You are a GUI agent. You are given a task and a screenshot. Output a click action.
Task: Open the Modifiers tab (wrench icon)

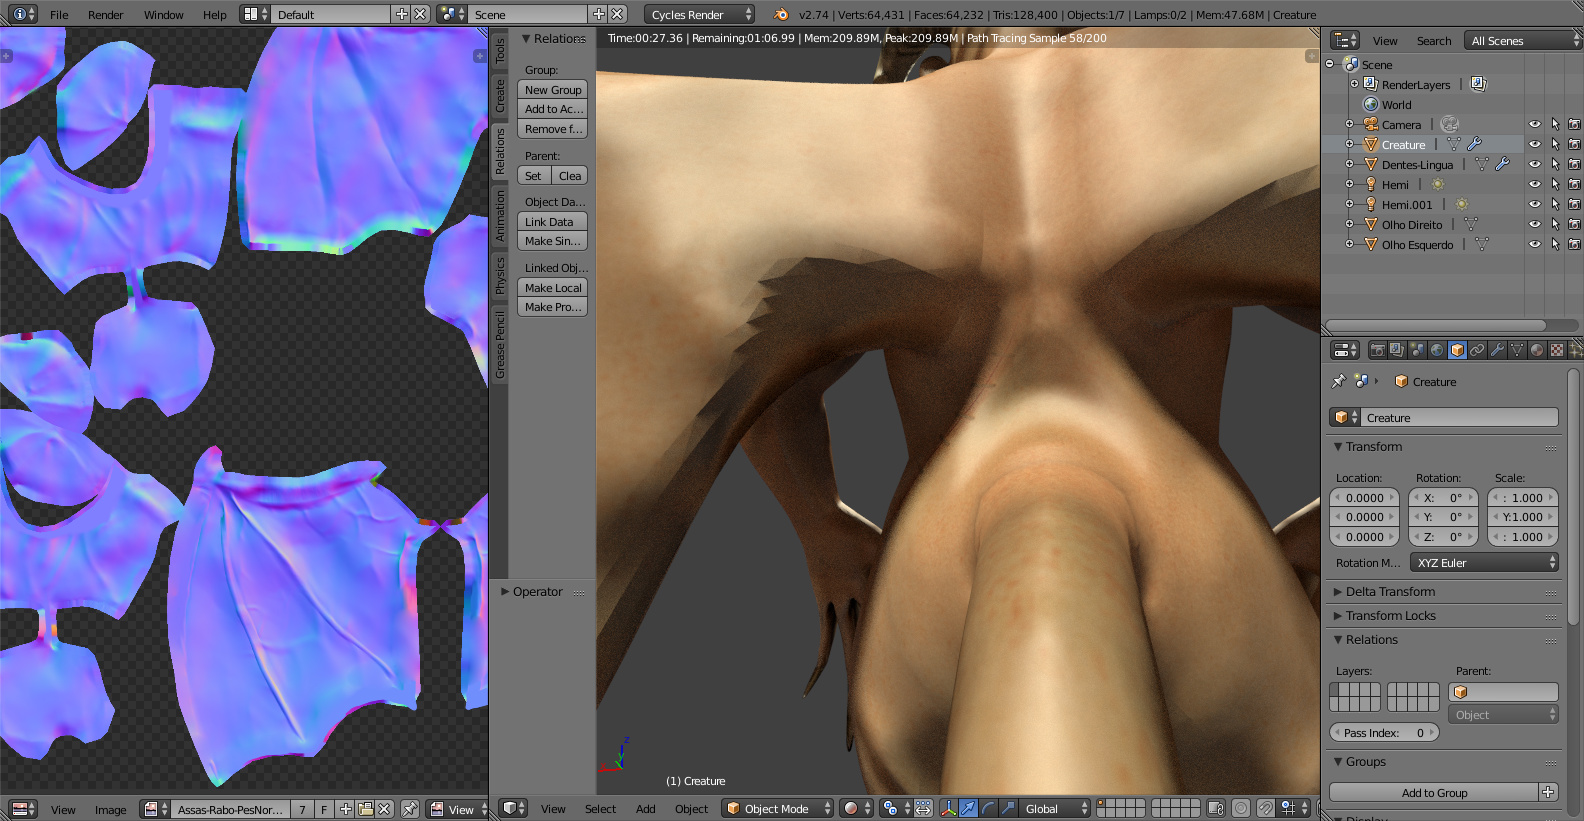(x=1497, y=350)
